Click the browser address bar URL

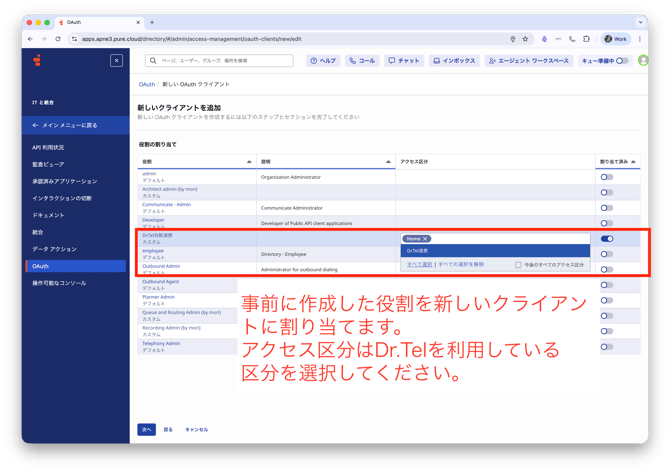(x=191, y=39)
